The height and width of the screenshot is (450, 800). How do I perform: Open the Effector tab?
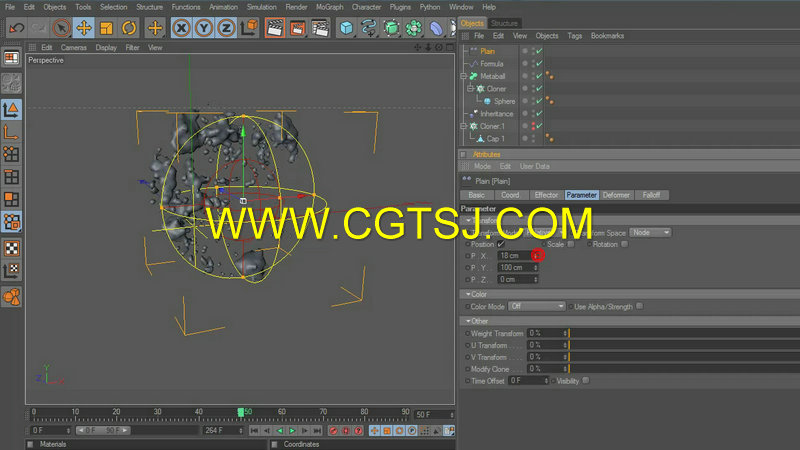point(546,195)
